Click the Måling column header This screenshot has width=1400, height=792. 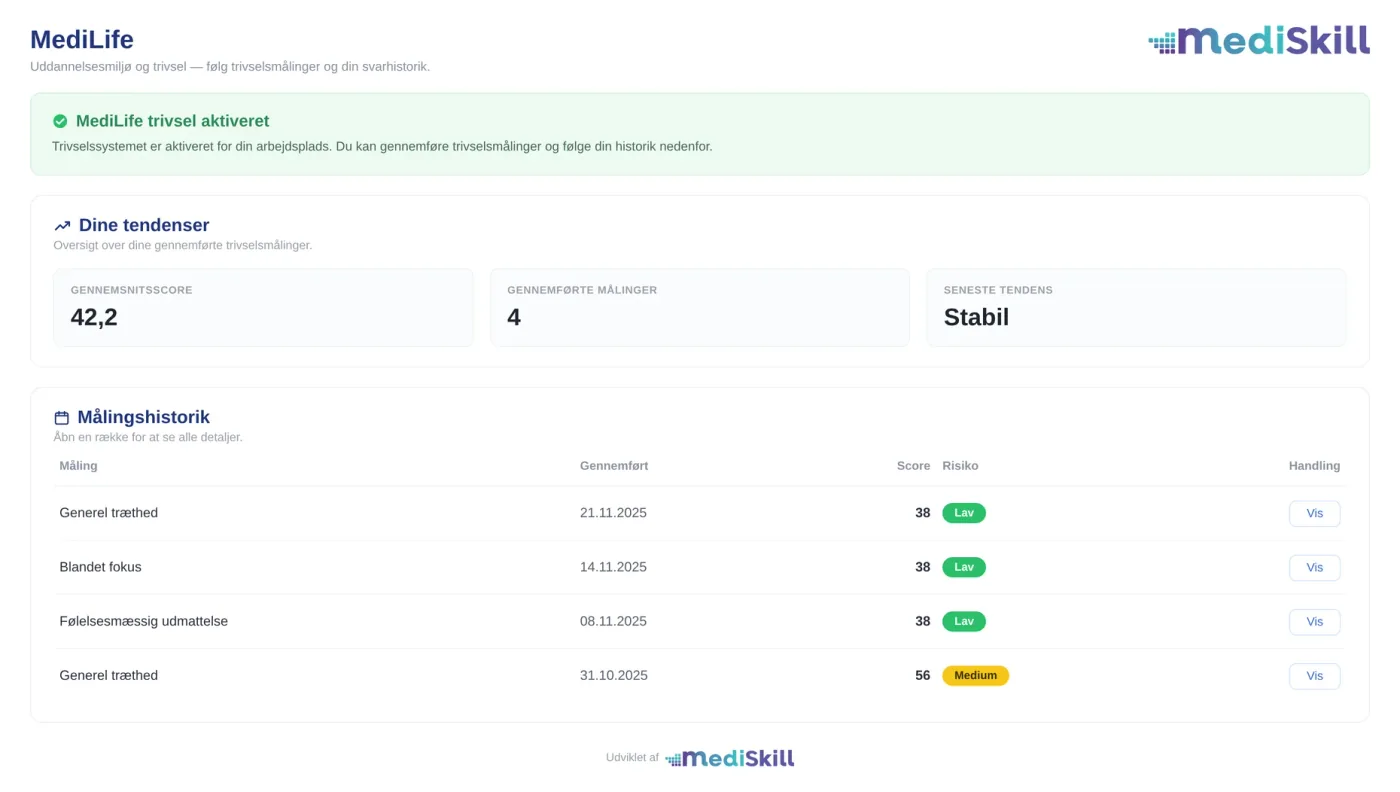pos(79,466)
